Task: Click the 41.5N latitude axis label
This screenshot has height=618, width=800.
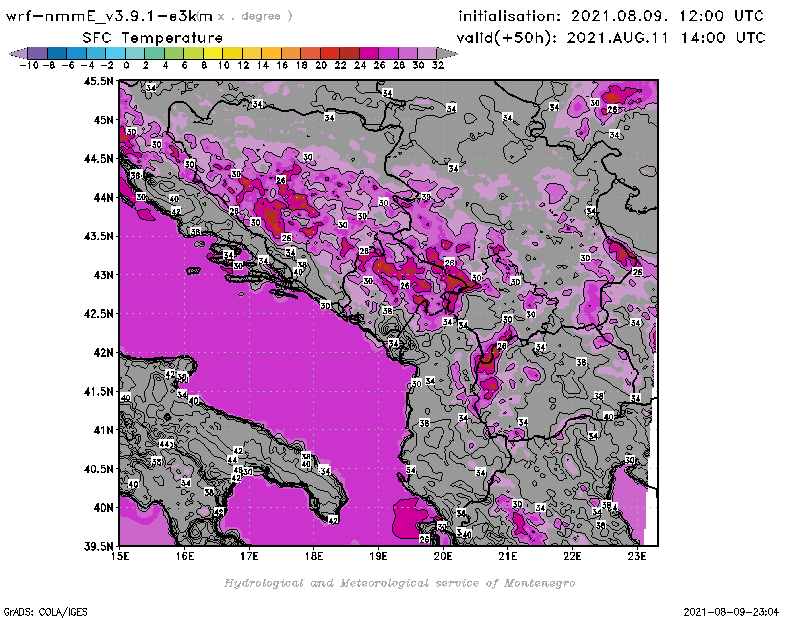Action: 98,391
